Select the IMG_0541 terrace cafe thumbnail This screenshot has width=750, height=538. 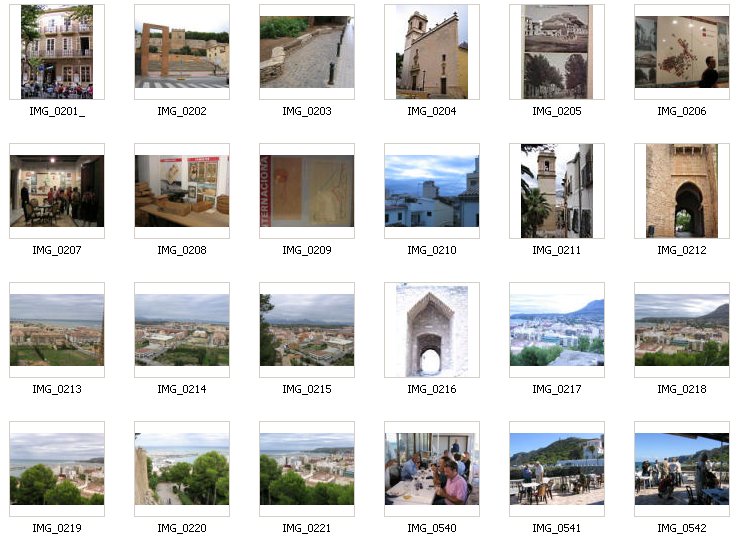tap(557, 469)
